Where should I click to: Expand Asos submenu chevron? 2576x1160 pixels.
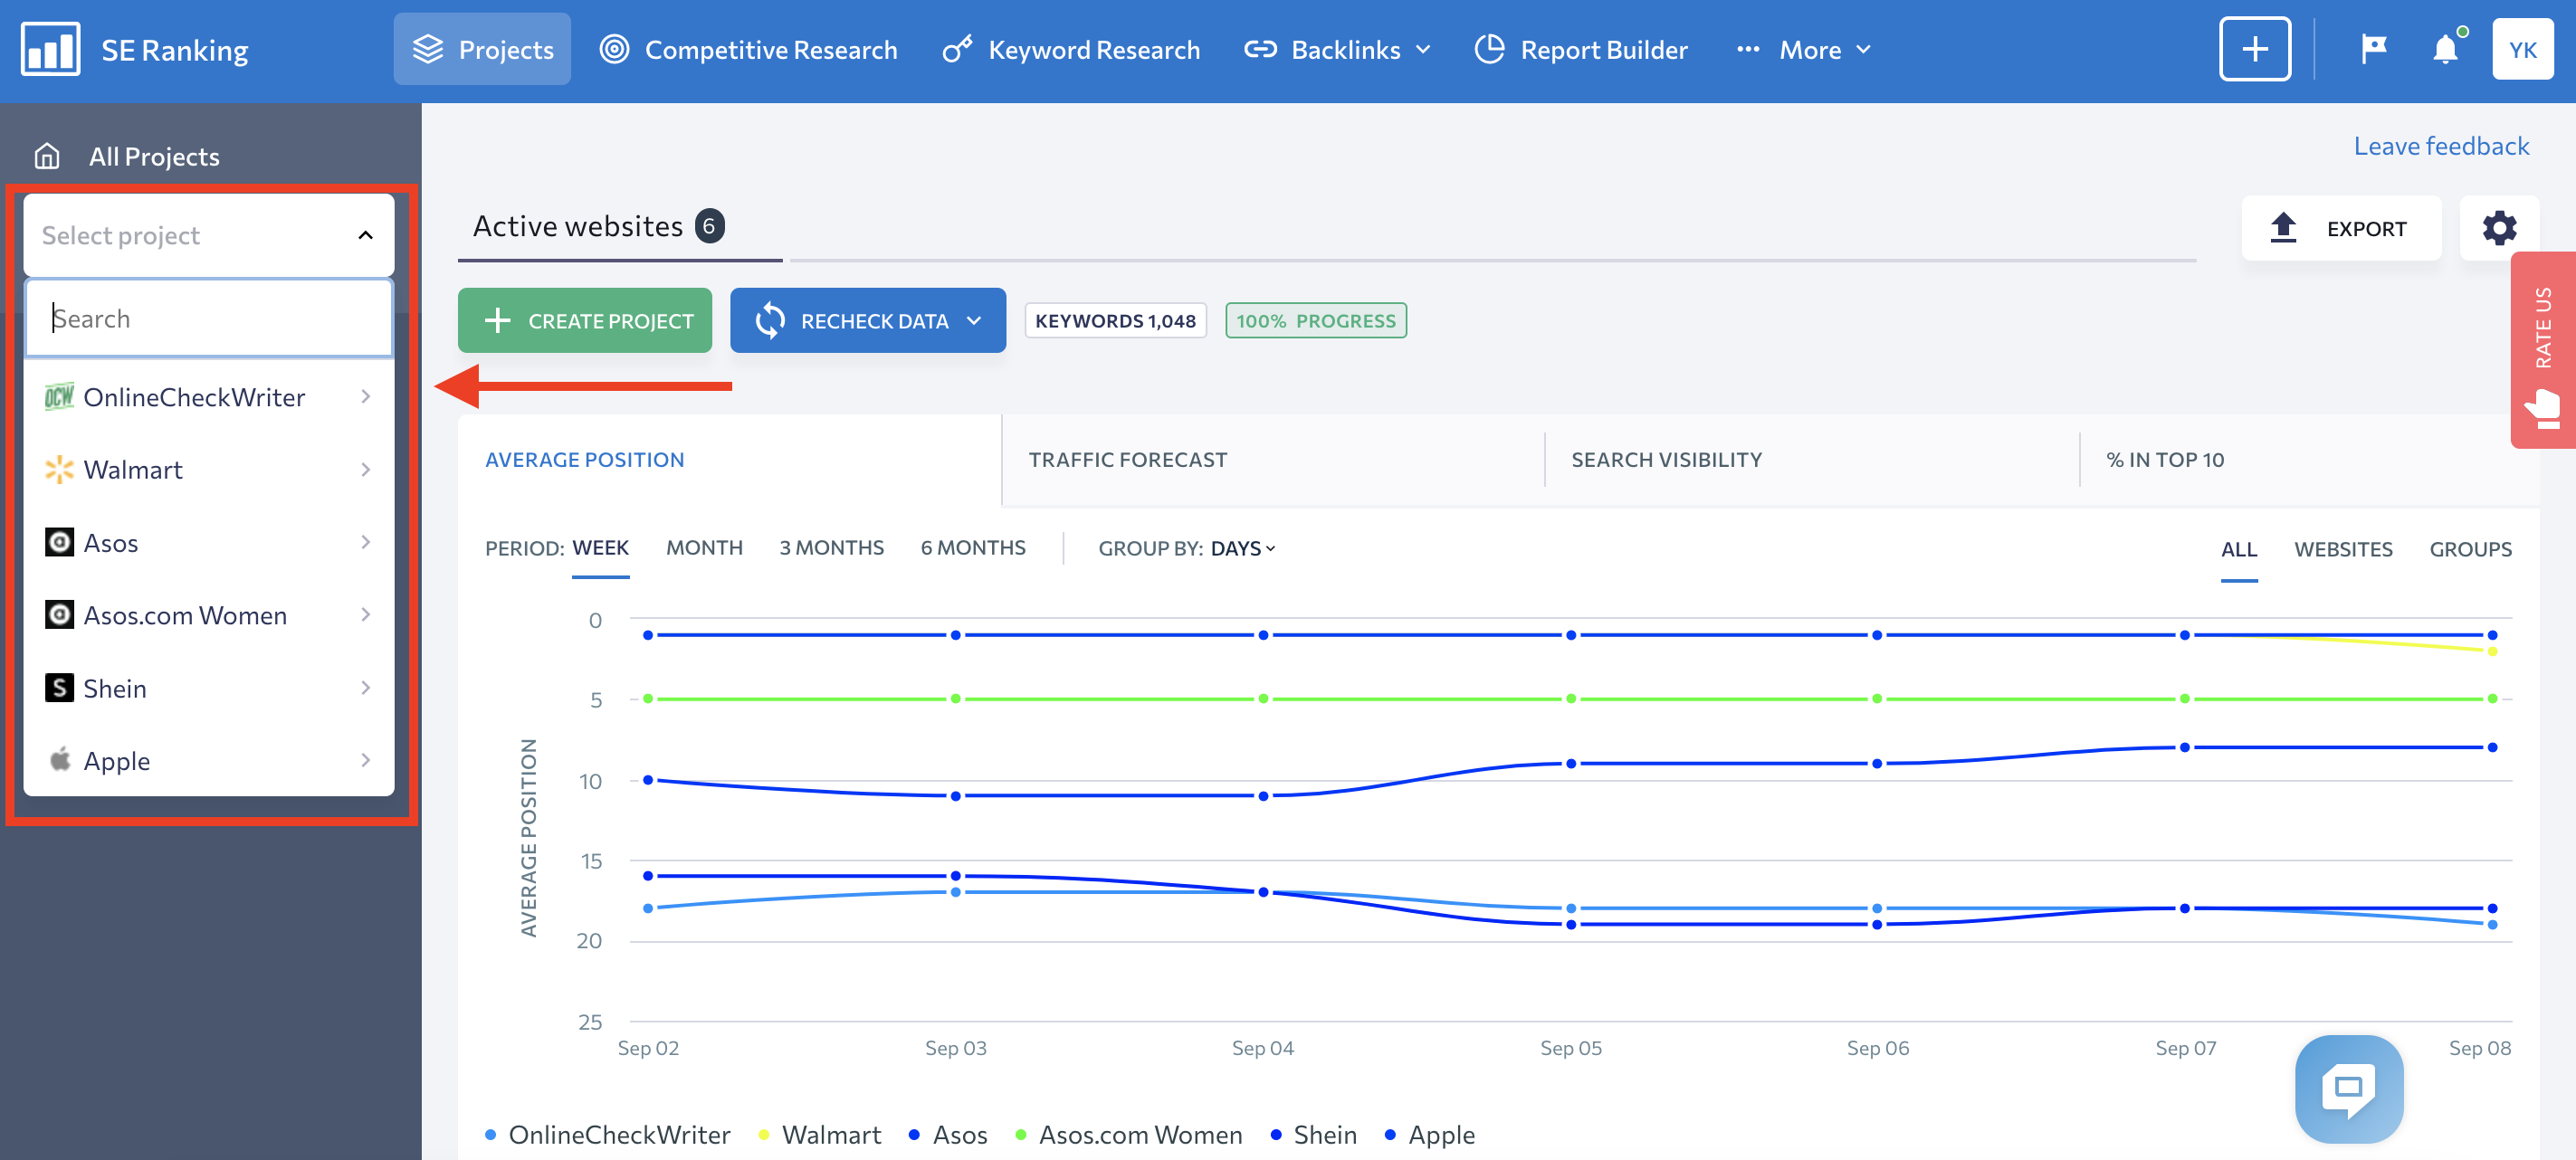click(365, 543)
